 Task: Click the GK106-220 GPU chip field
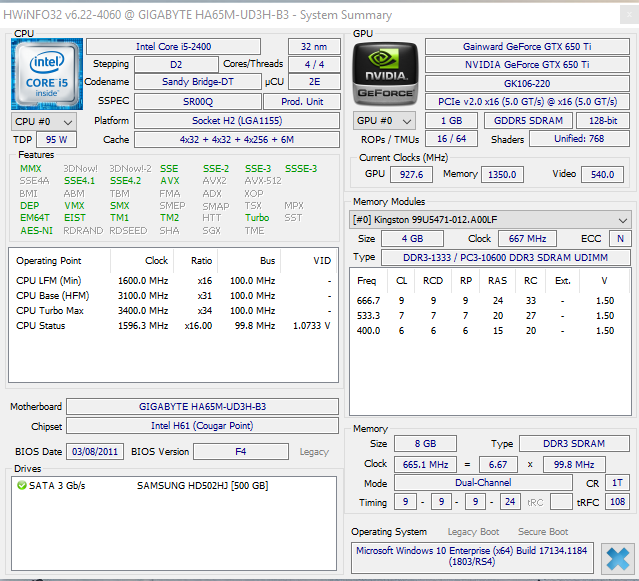tap(527, 84)
